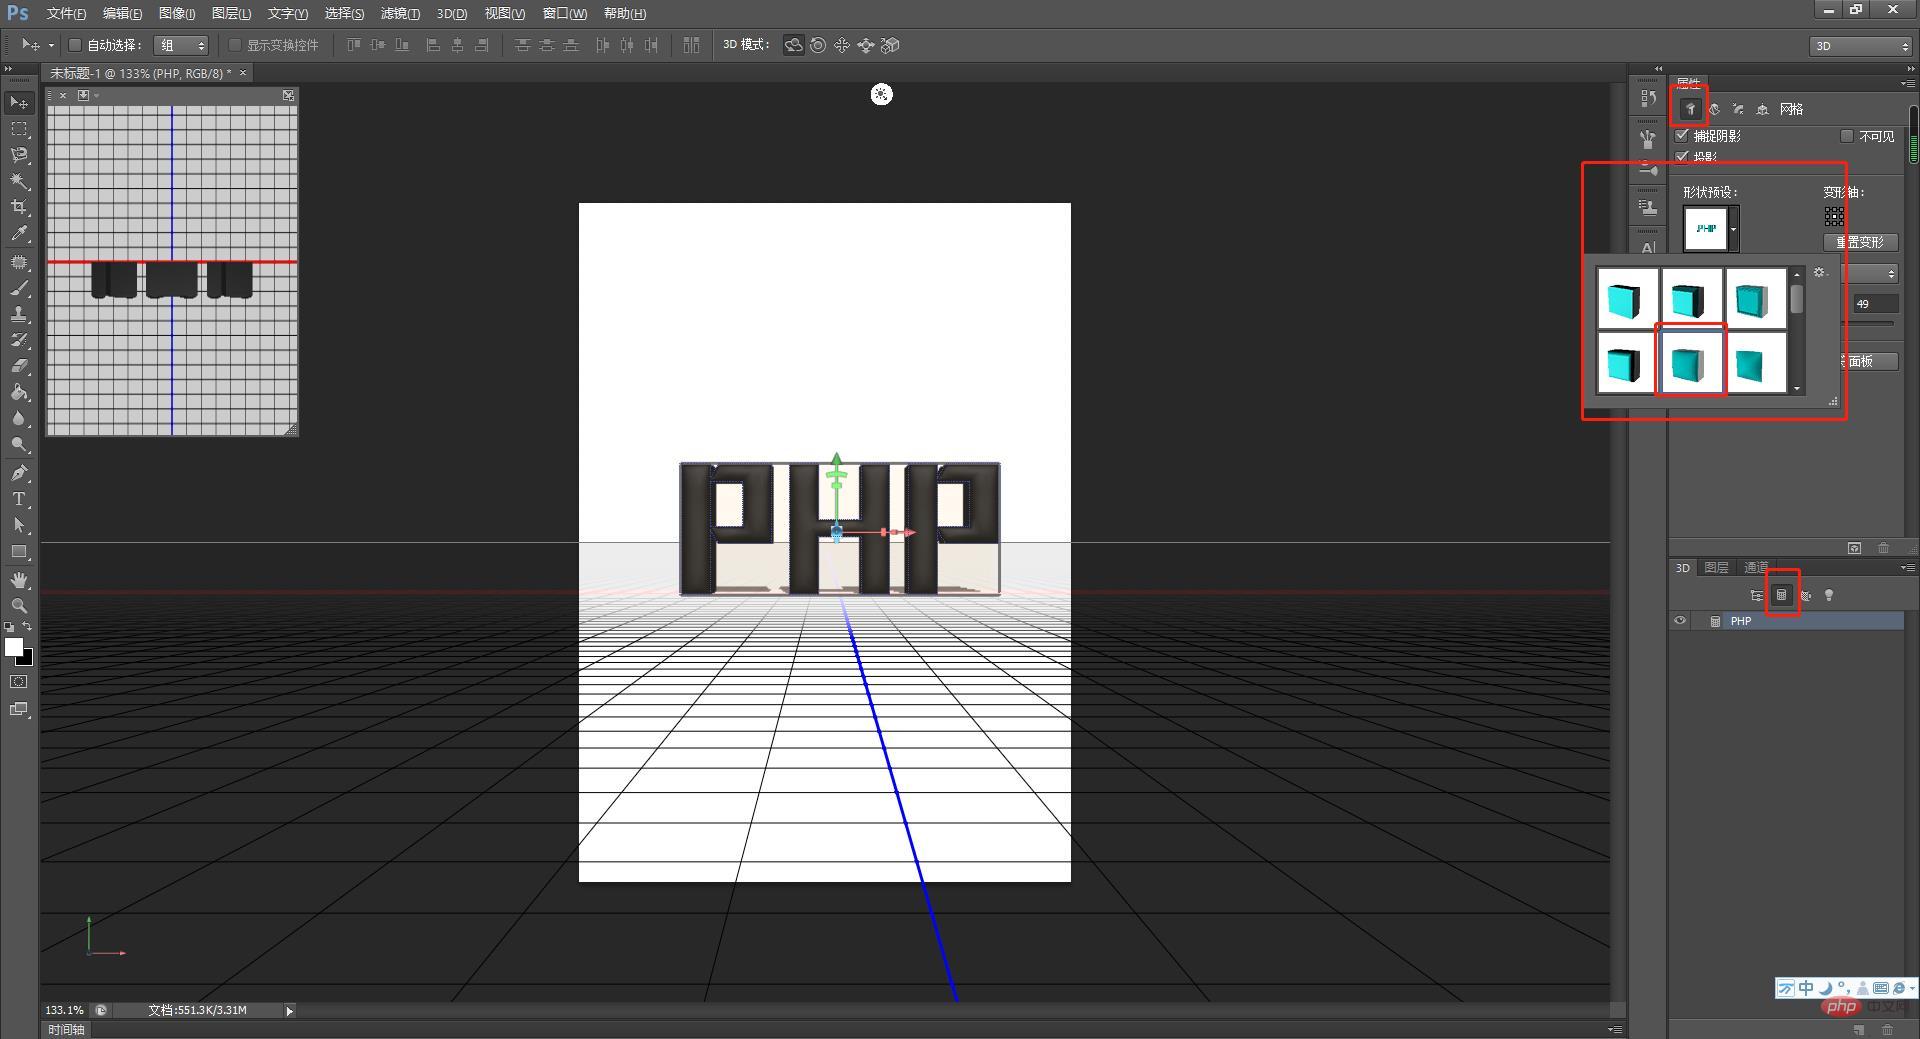
Task: Select the Magic Wand tool
Action: click(x=19, y=181)
